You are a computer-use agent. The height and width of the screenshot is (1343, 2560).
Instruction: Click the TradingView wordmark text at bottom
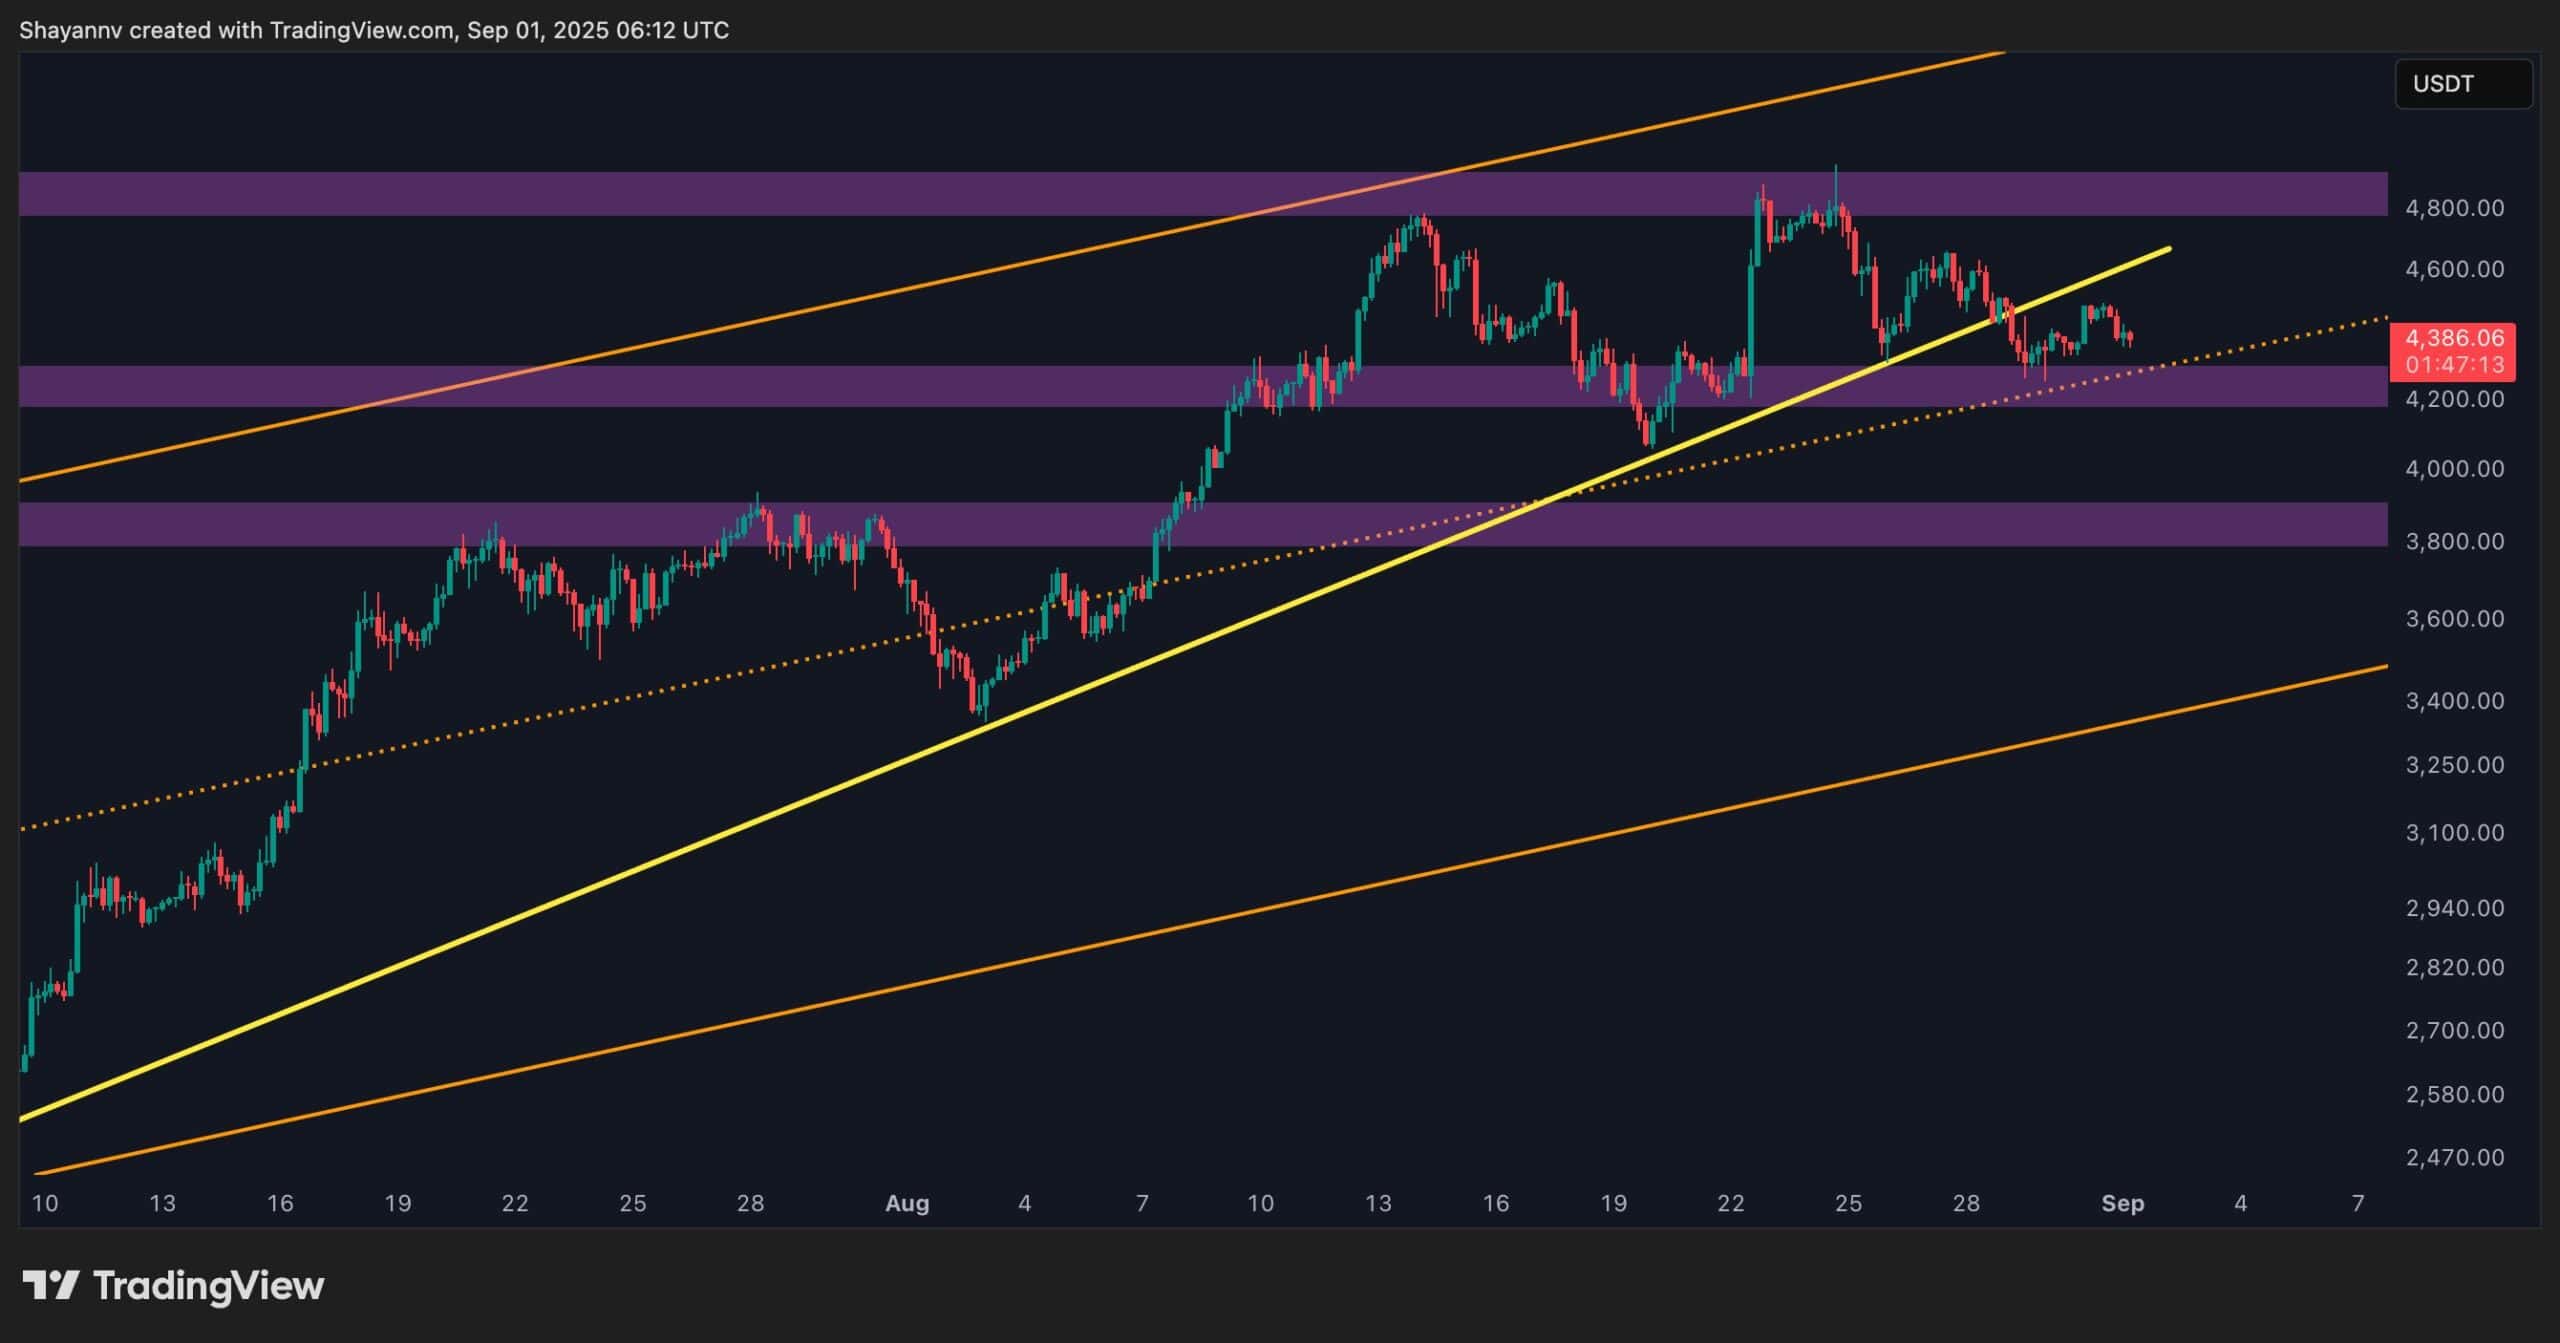[x=208, y=1285]
